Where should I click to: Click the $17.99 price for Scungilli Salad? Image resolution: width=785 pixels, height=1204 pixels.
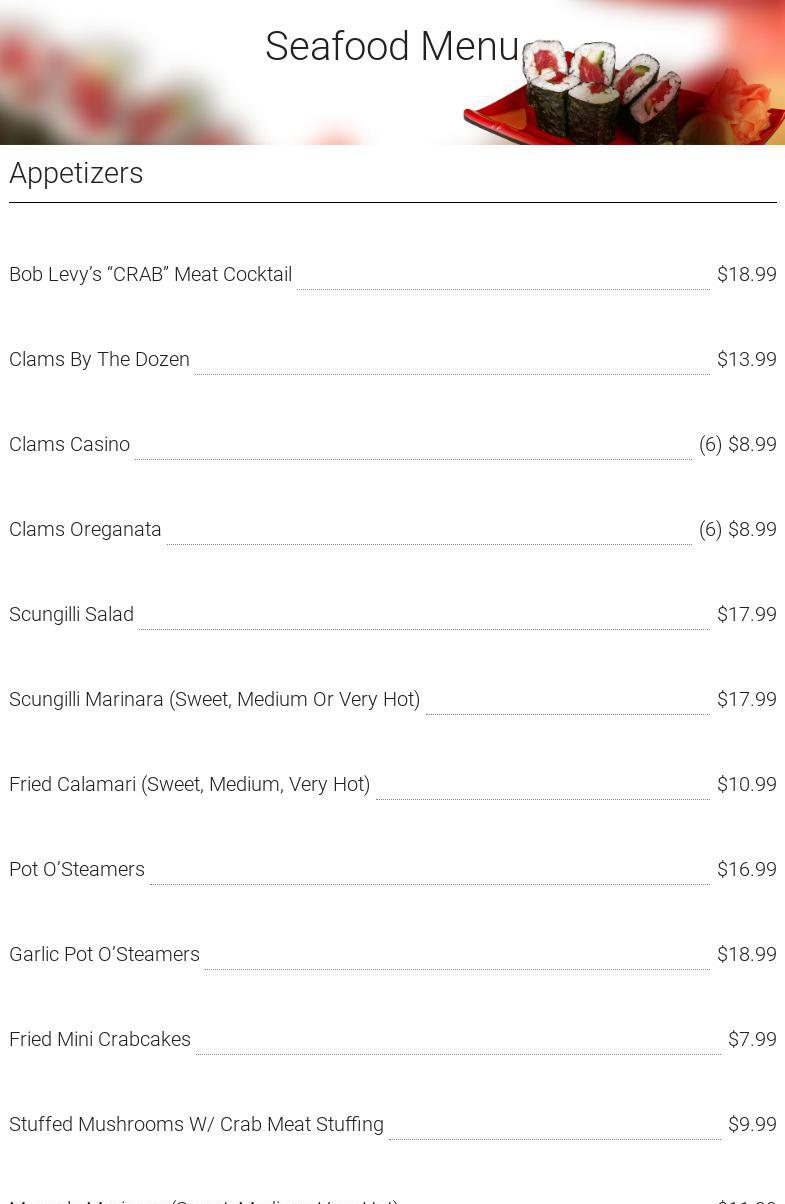coord(746,614)
